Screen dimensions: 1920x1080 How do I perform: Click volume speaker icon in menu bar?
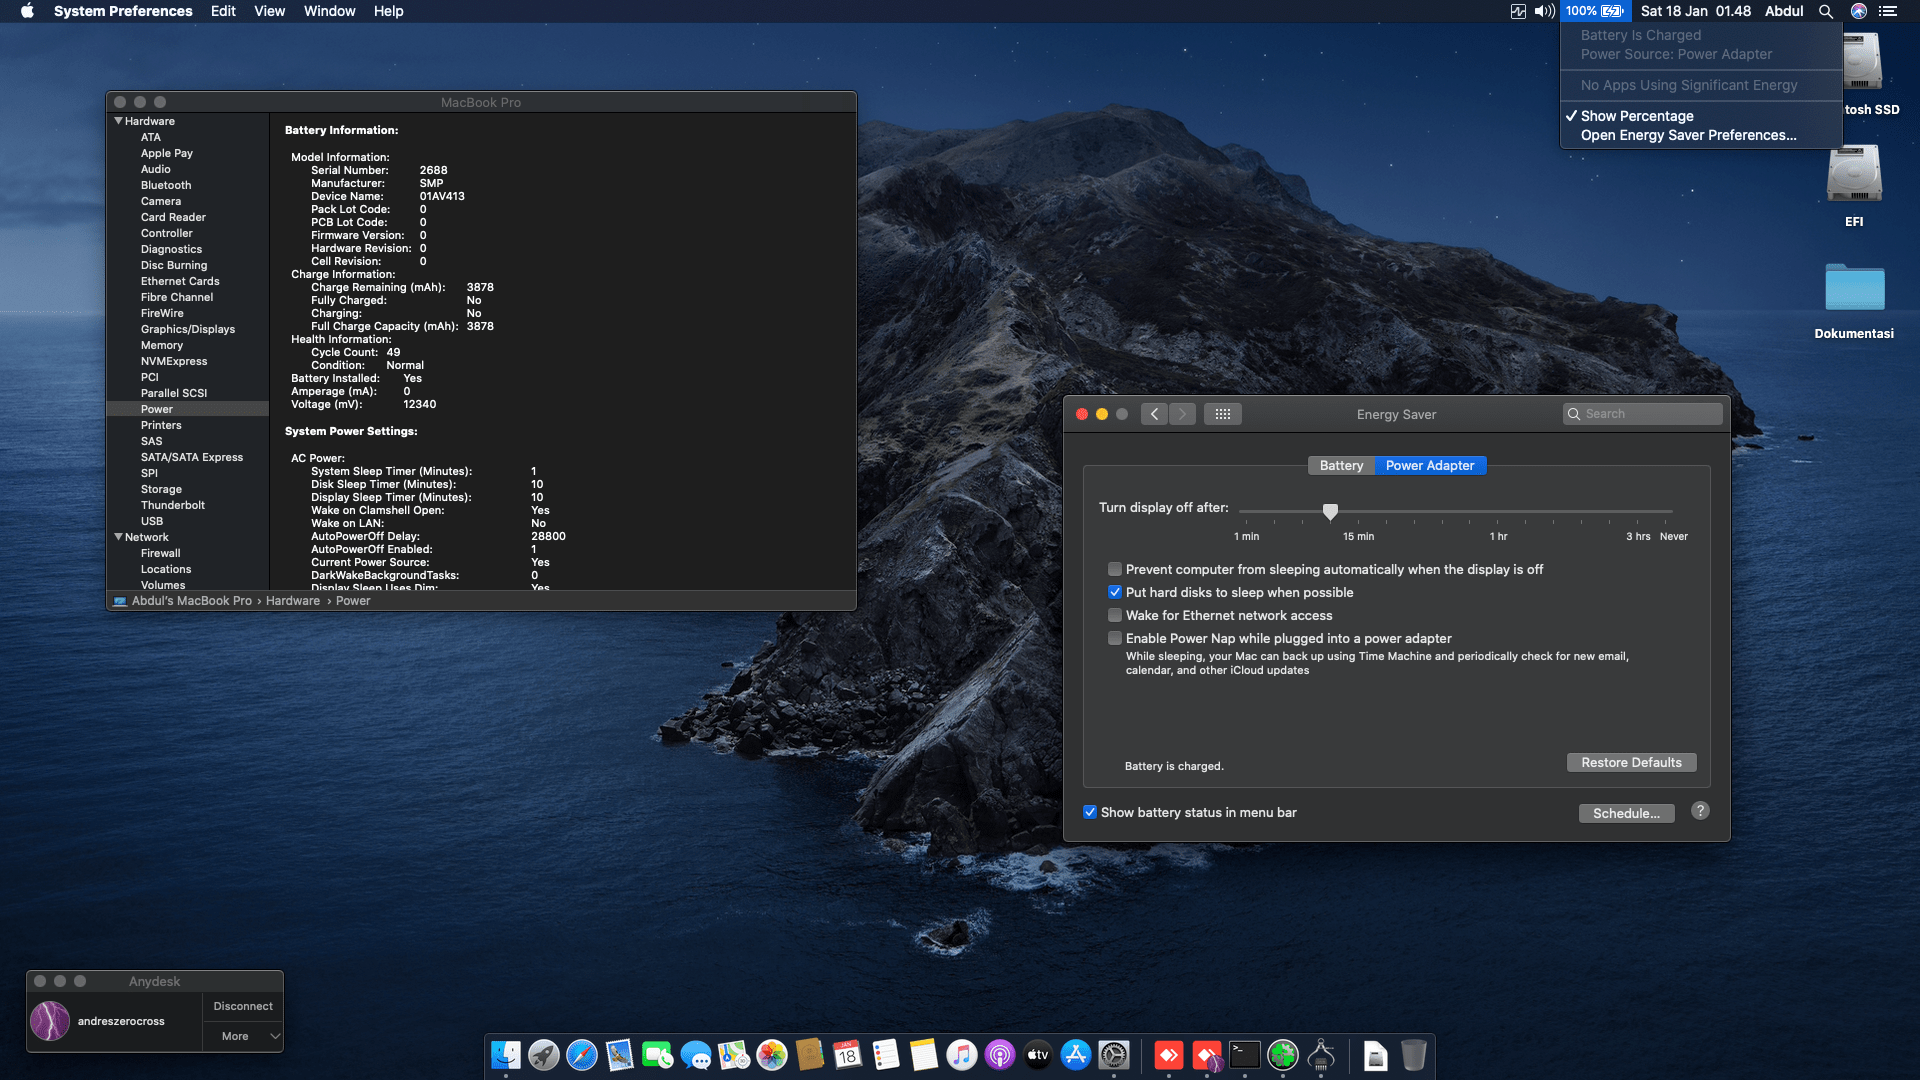(x=1545, y=11)
